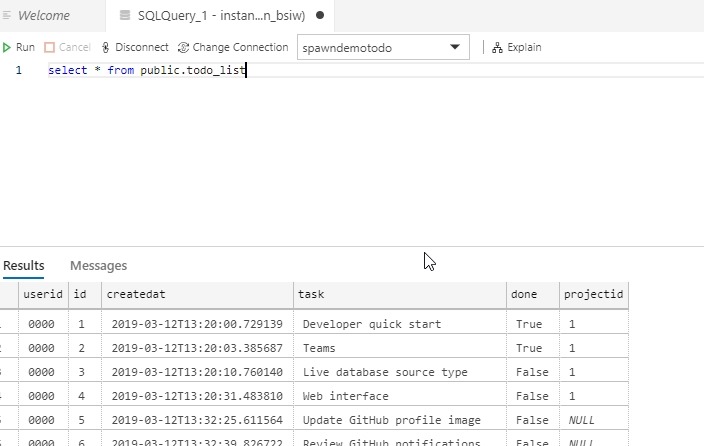Click the Cancel stop square icon
The image size is (704, 446).
tap(49, 47)
